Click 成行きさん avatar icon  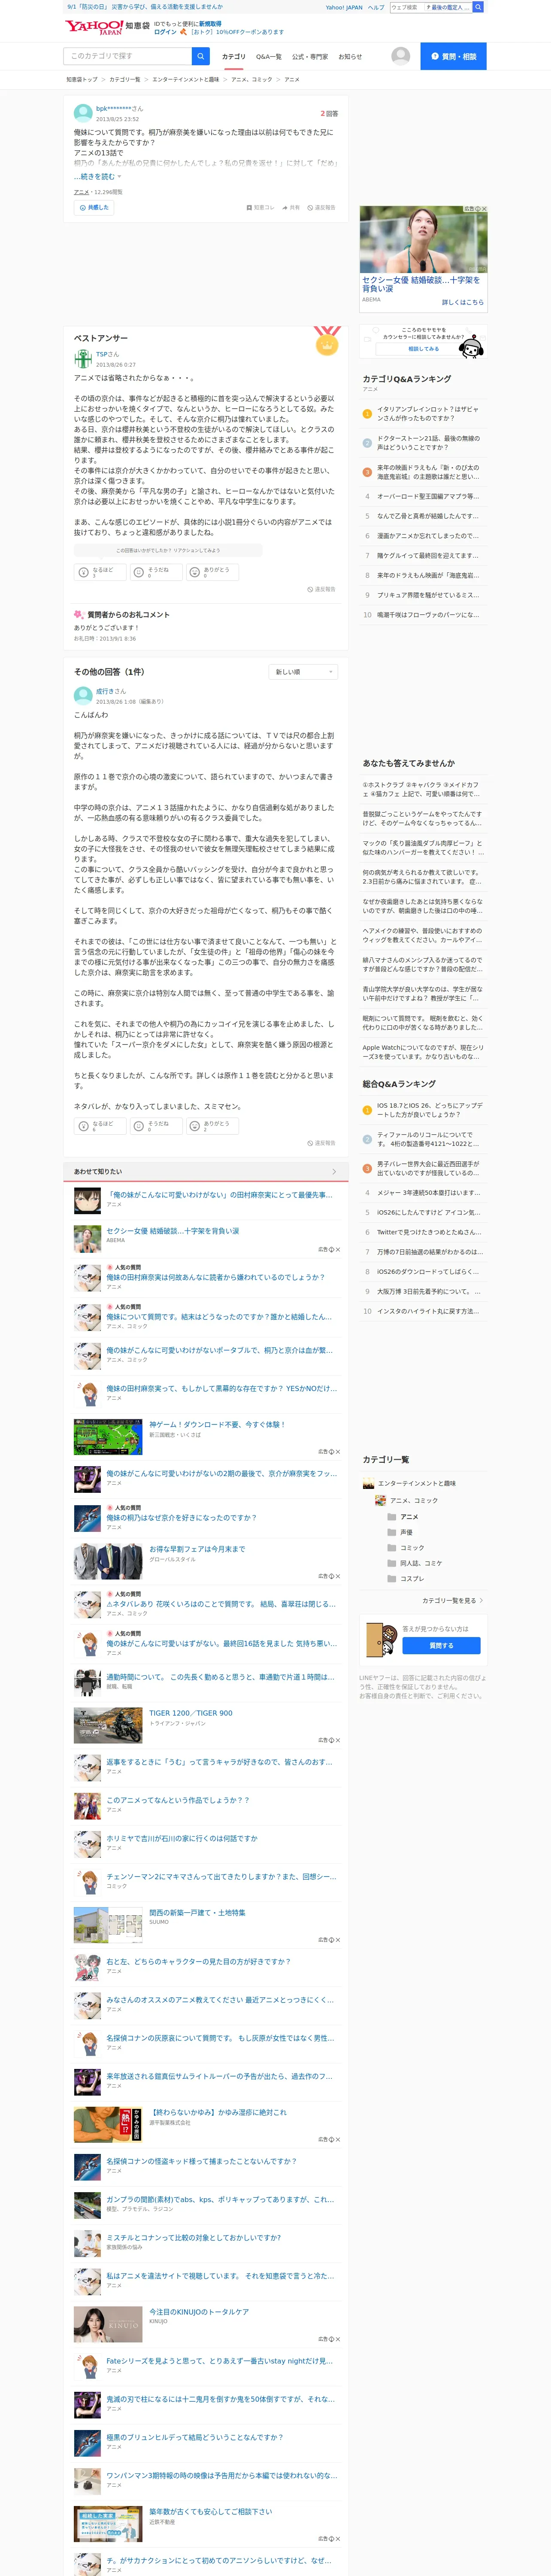point(83,696)
